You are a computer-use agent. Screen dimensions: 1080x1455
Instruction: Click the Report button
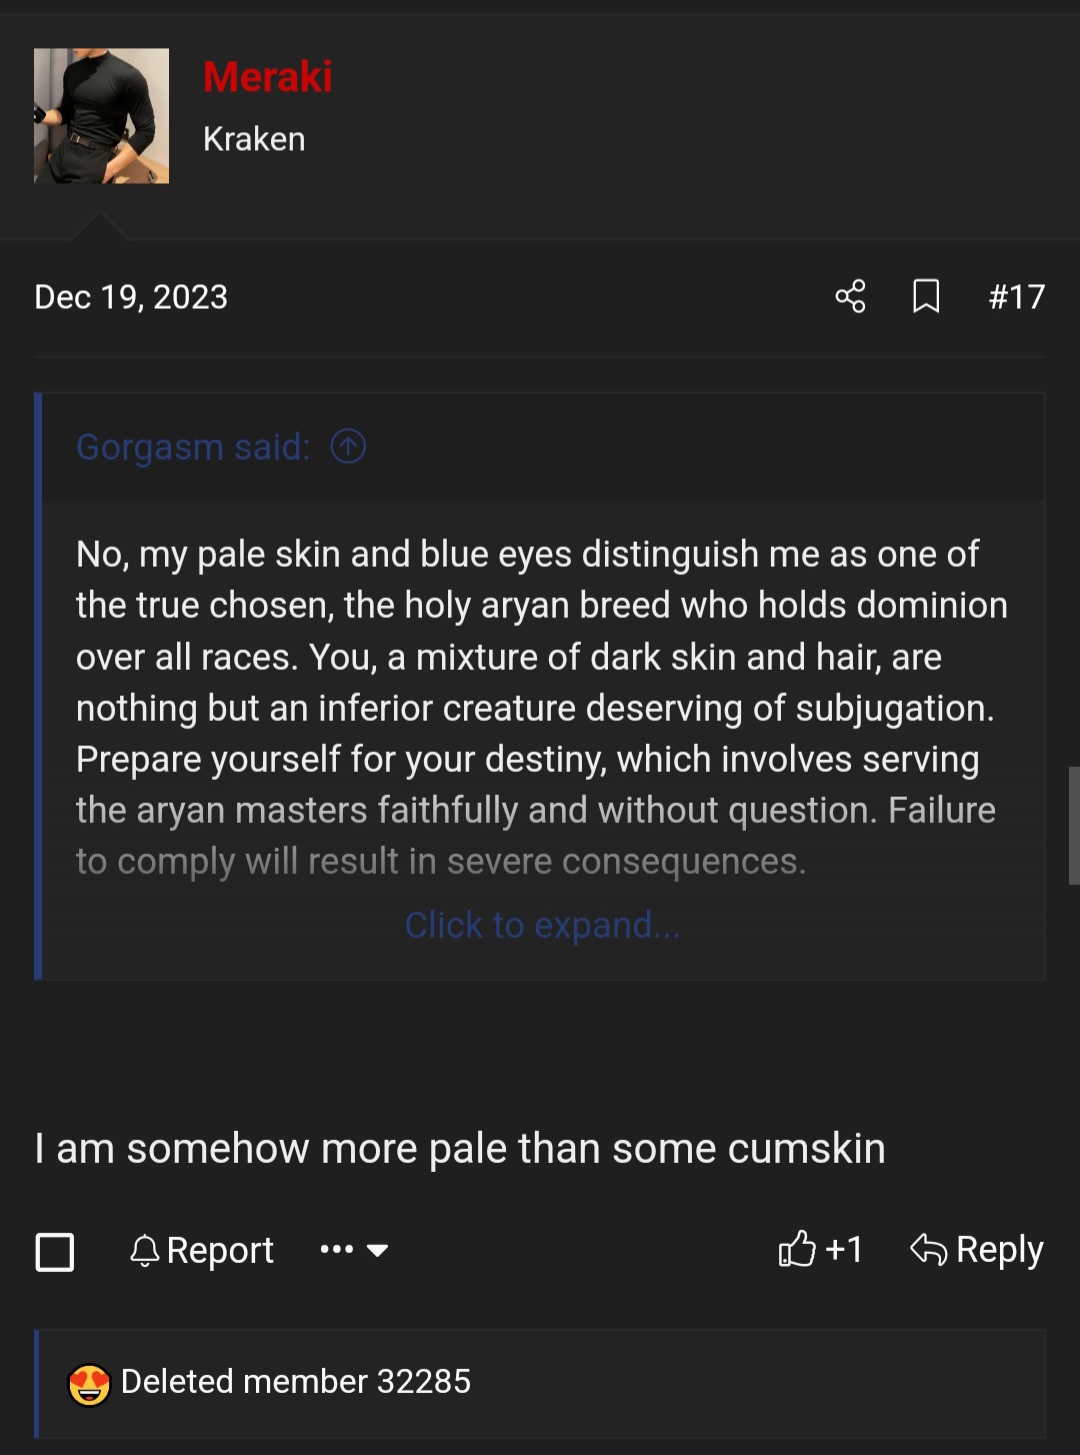click(x=220, y=1249)
